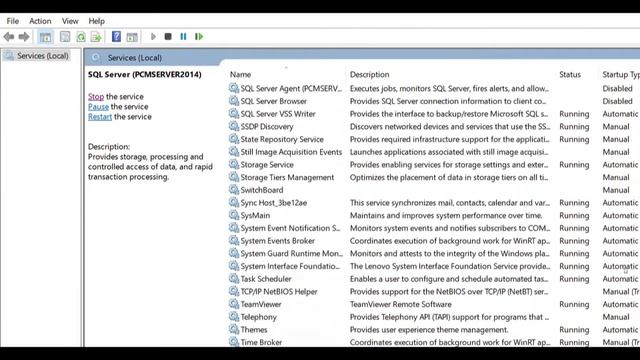
Task: Toggle Show/Hide Action Pane icon
Action: pyautogui.click(x=132, y=37)
